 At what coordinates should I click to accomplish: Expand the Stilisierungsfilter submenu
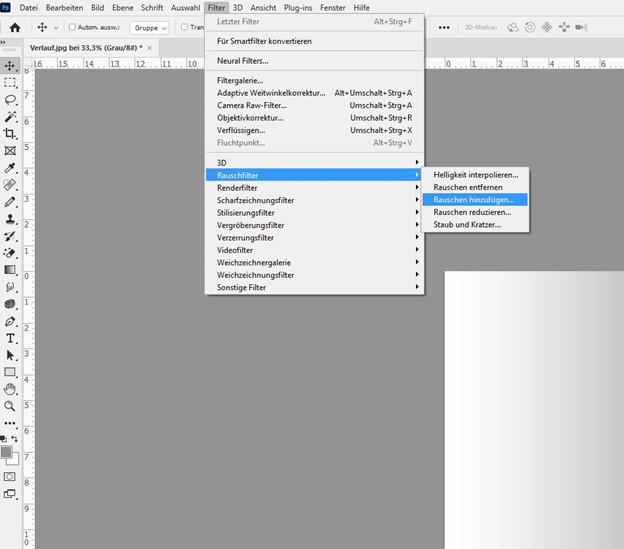tap(314, 213)
